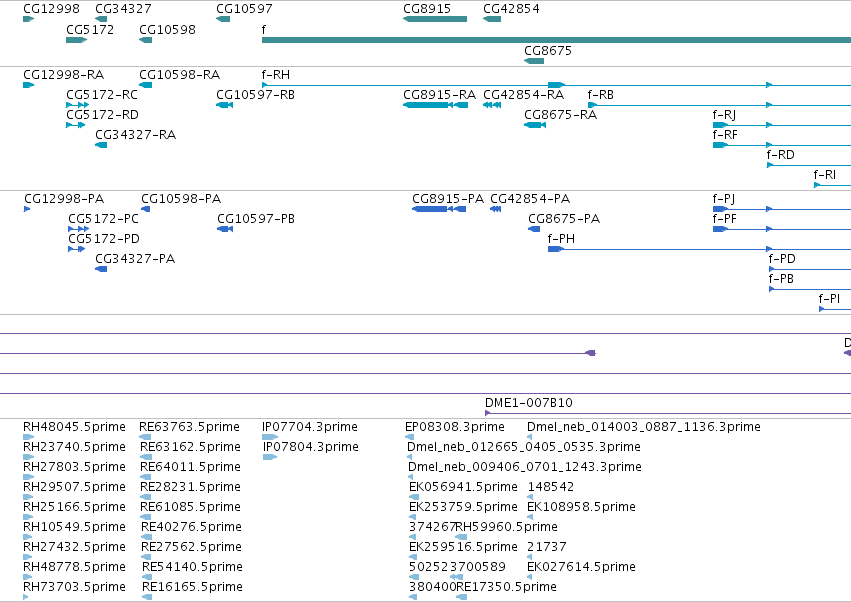The width and height of the screenshot is (851, 602).
Task: Click the long teal f gene bar
Action: [556, 40]
